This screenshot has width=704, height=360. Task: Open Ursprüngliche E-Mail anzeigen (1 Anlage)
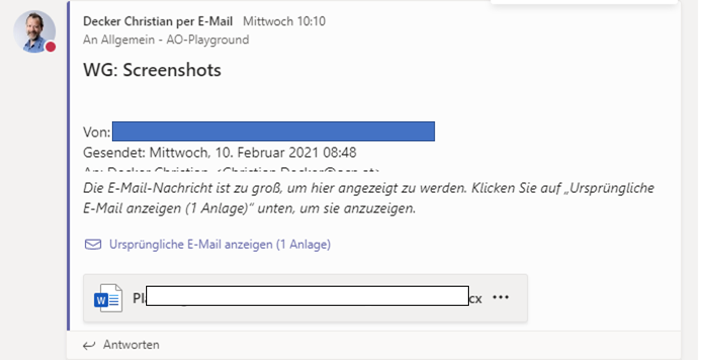220,244
